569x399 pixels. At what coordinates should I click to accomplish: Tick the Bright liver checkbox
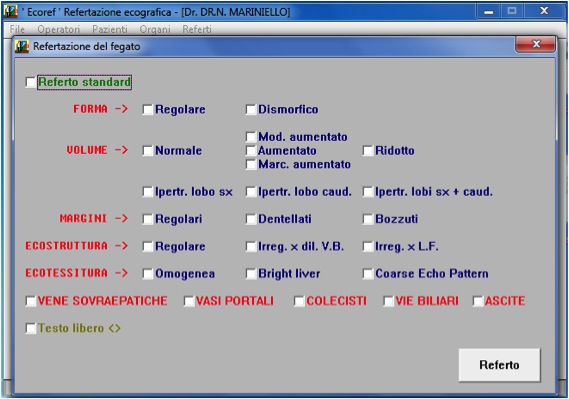(x=251, y=274)
